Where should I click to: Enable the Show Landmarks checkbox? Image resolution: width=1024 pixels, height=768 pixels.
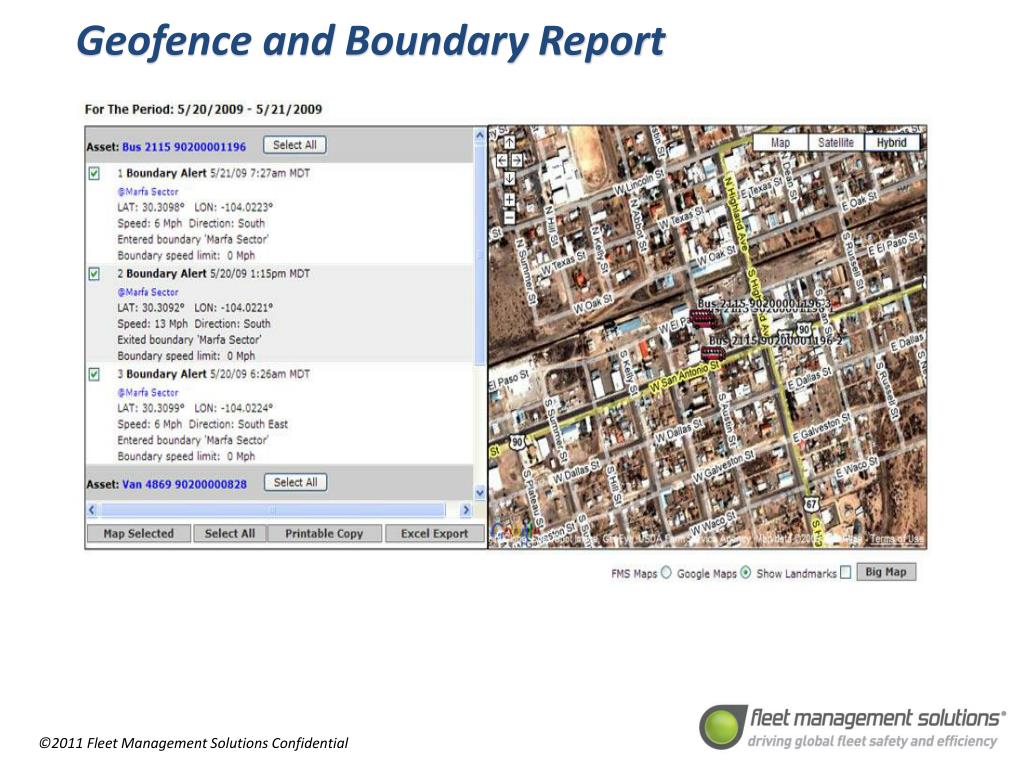click(x=846, y=573)
